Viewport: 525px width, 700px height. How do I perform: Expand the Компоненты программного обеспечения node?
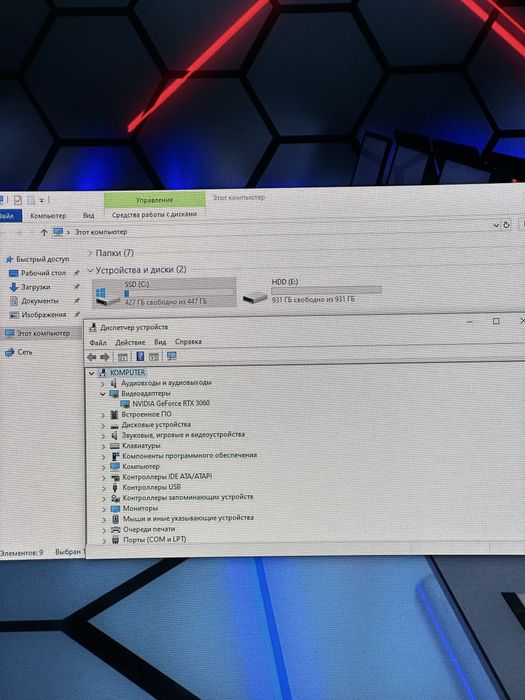click(104, 457)
